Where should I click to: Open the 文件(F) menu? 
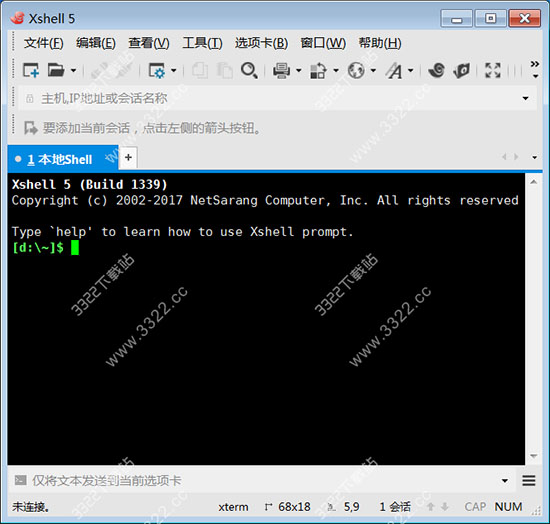click(x=43, y=43)
